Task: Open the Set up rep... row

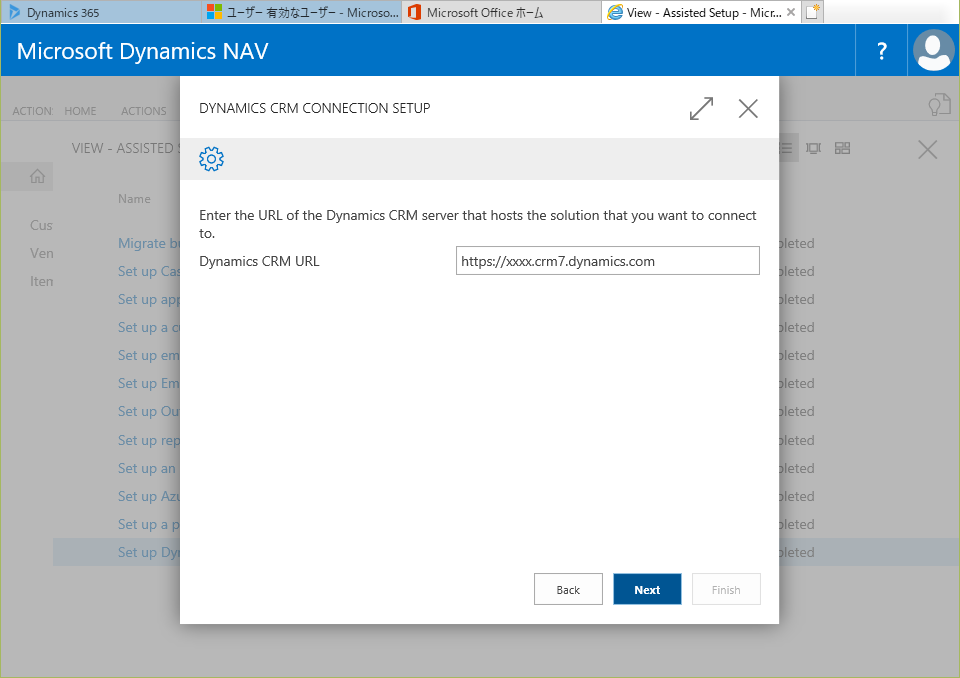Action: click(x=149, y=440)
